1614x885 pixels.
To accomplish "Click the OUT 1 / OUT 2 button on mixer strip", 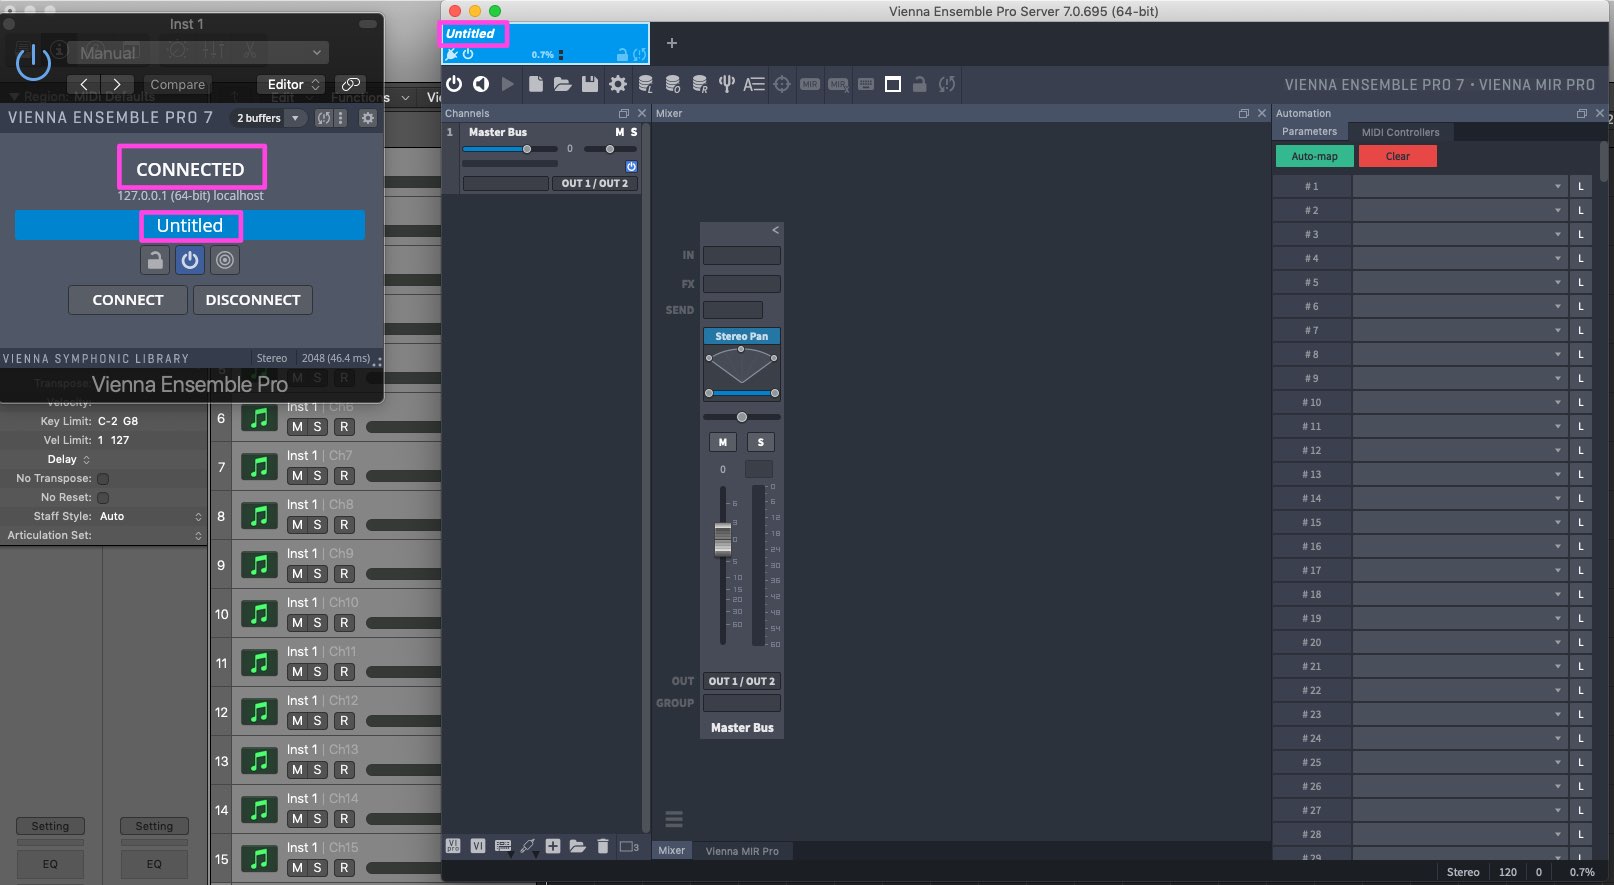I will click(x=741, y=681).
